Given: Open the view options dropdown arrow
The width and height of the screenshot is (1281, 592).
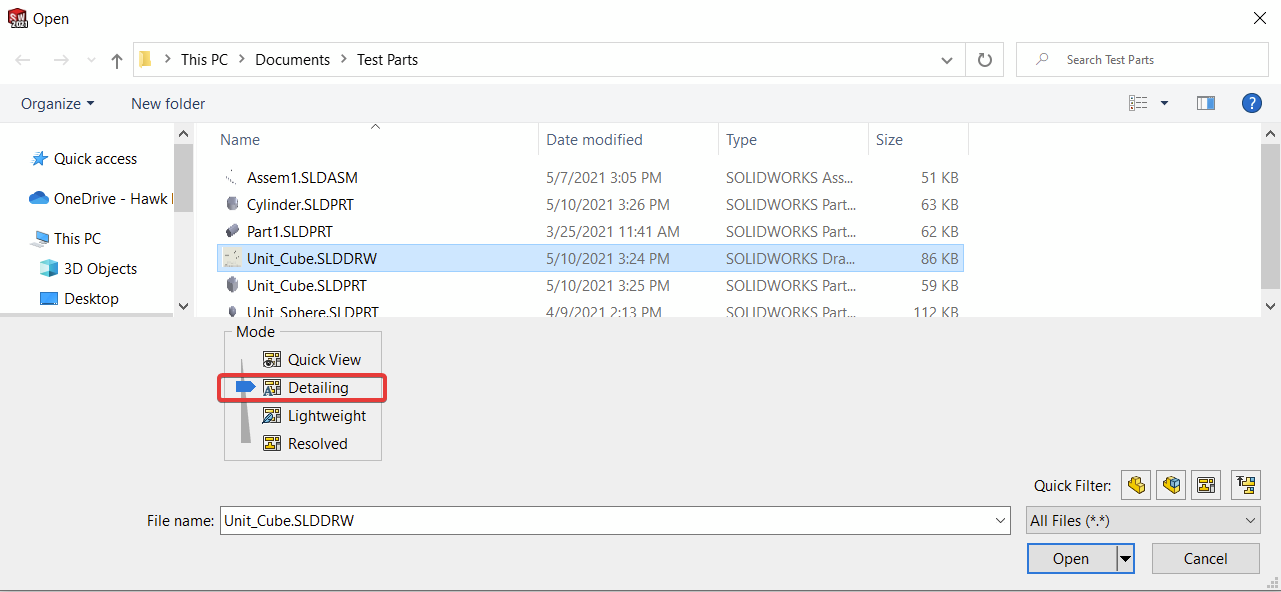Looking at the screenshot, I should (1164, 103).
